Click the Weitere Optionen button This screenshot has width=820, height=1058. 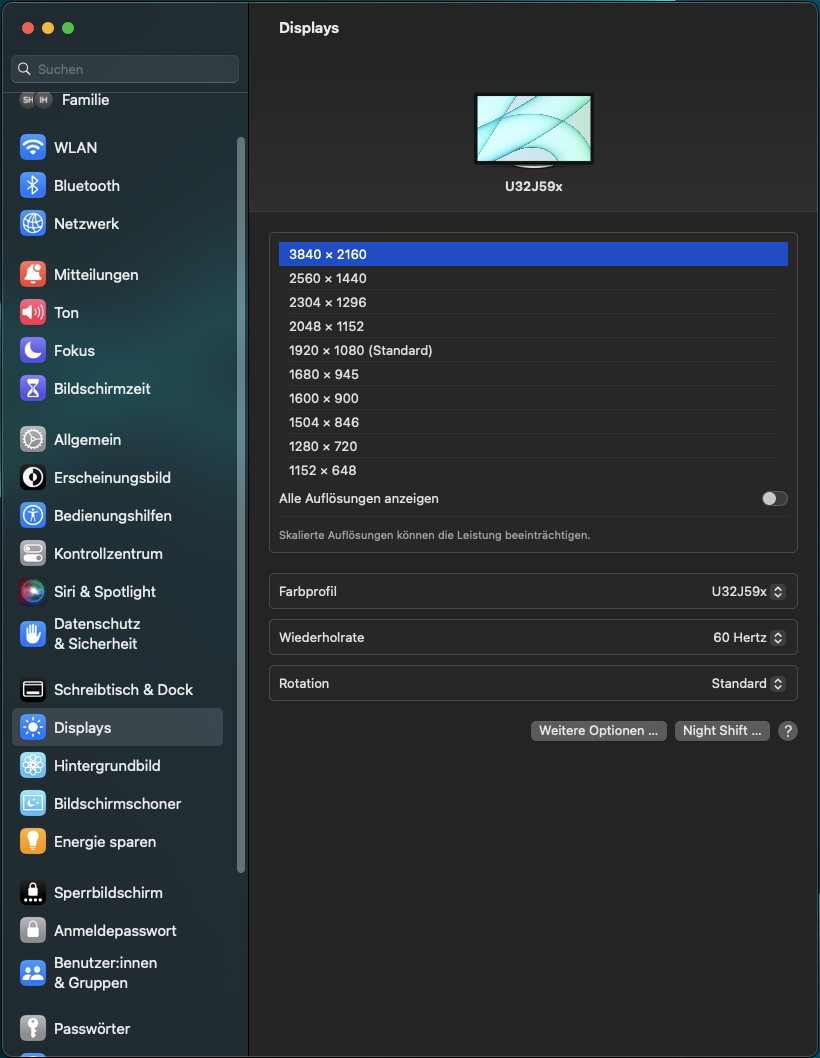599,731
